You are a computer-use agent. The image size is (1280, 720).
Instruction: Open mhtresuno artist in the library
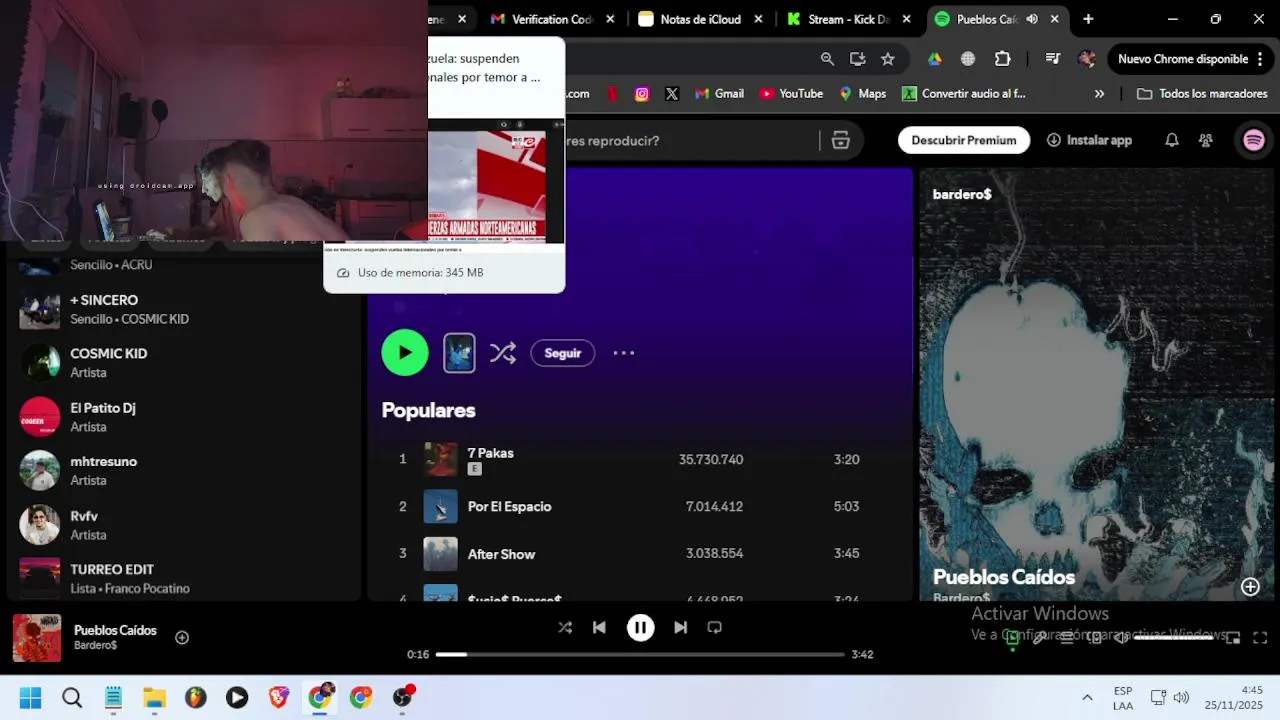click(x=183, y=471)
